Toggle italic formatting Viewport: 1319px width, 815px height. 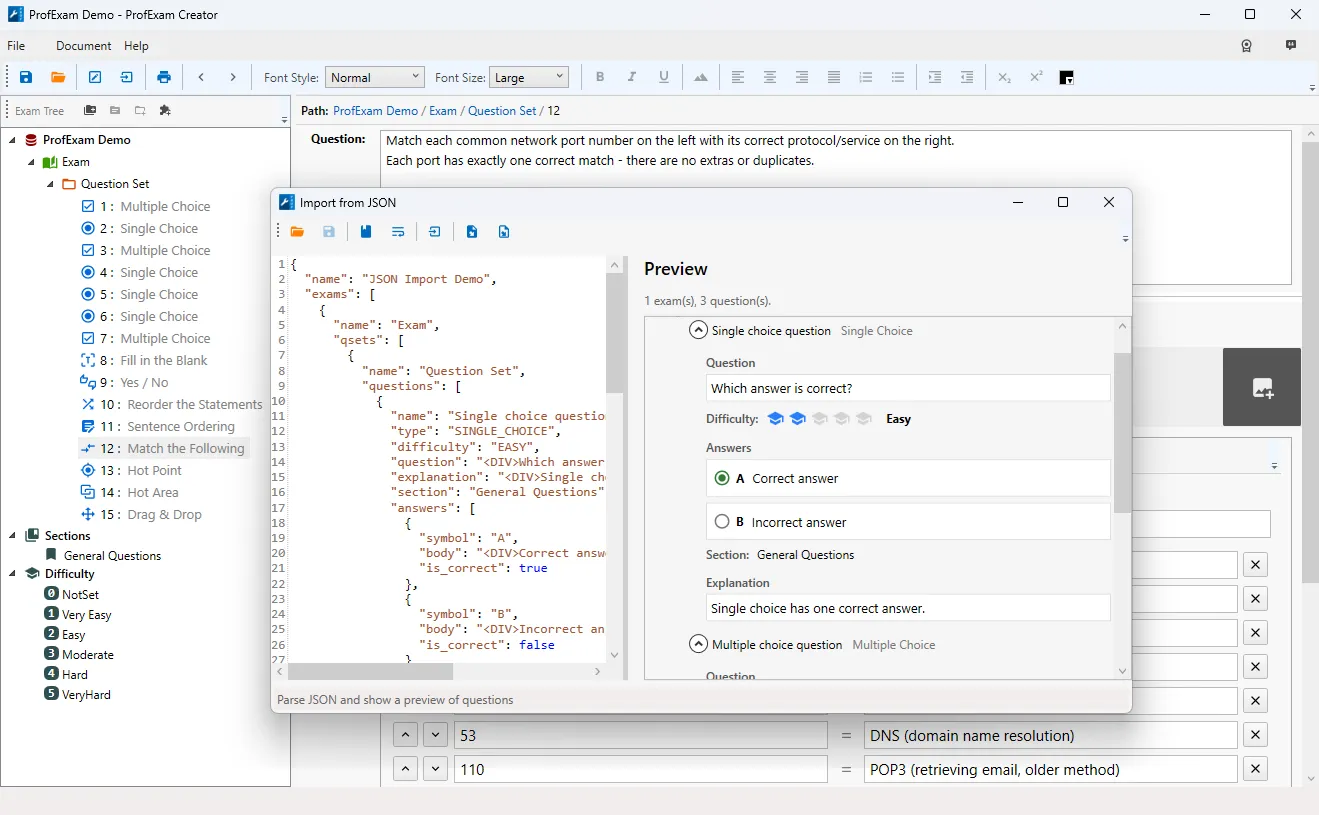(x=632, y=77)
